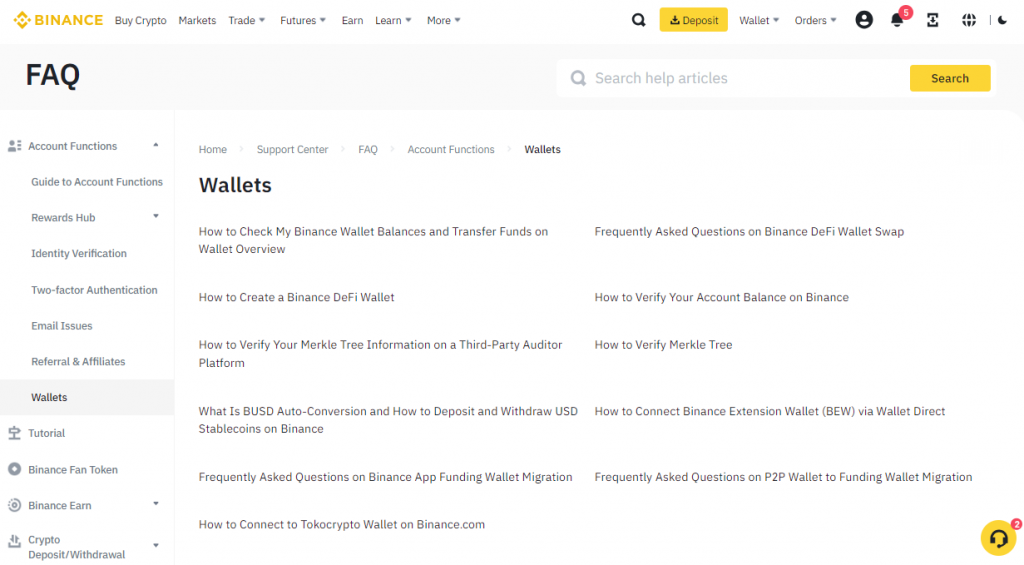This screenshot has width=1024, height=565.
Task: Open the user profile account icon
Action: tap(864, 20)
